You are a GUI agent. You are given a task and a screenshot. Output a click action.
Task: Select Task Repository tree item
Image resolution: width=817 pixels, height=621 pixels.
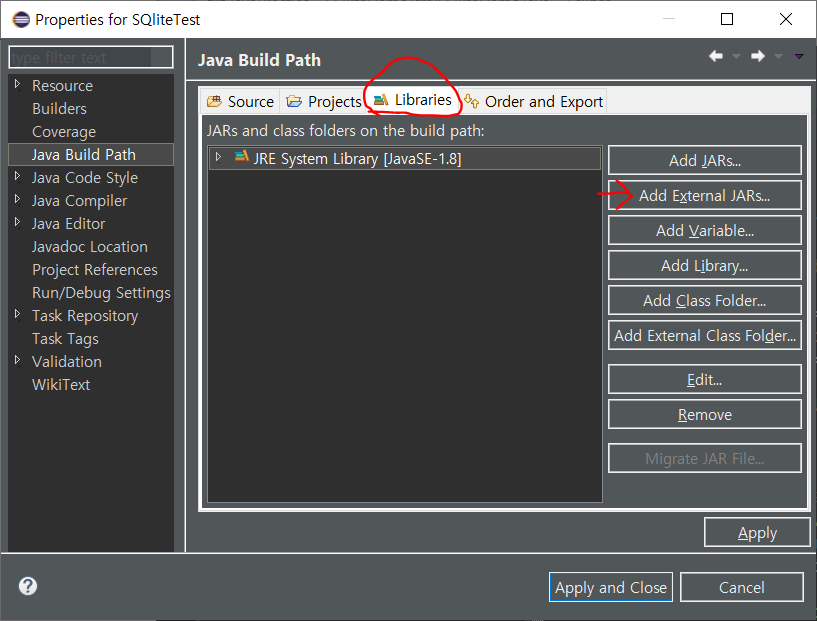(85, 316)
